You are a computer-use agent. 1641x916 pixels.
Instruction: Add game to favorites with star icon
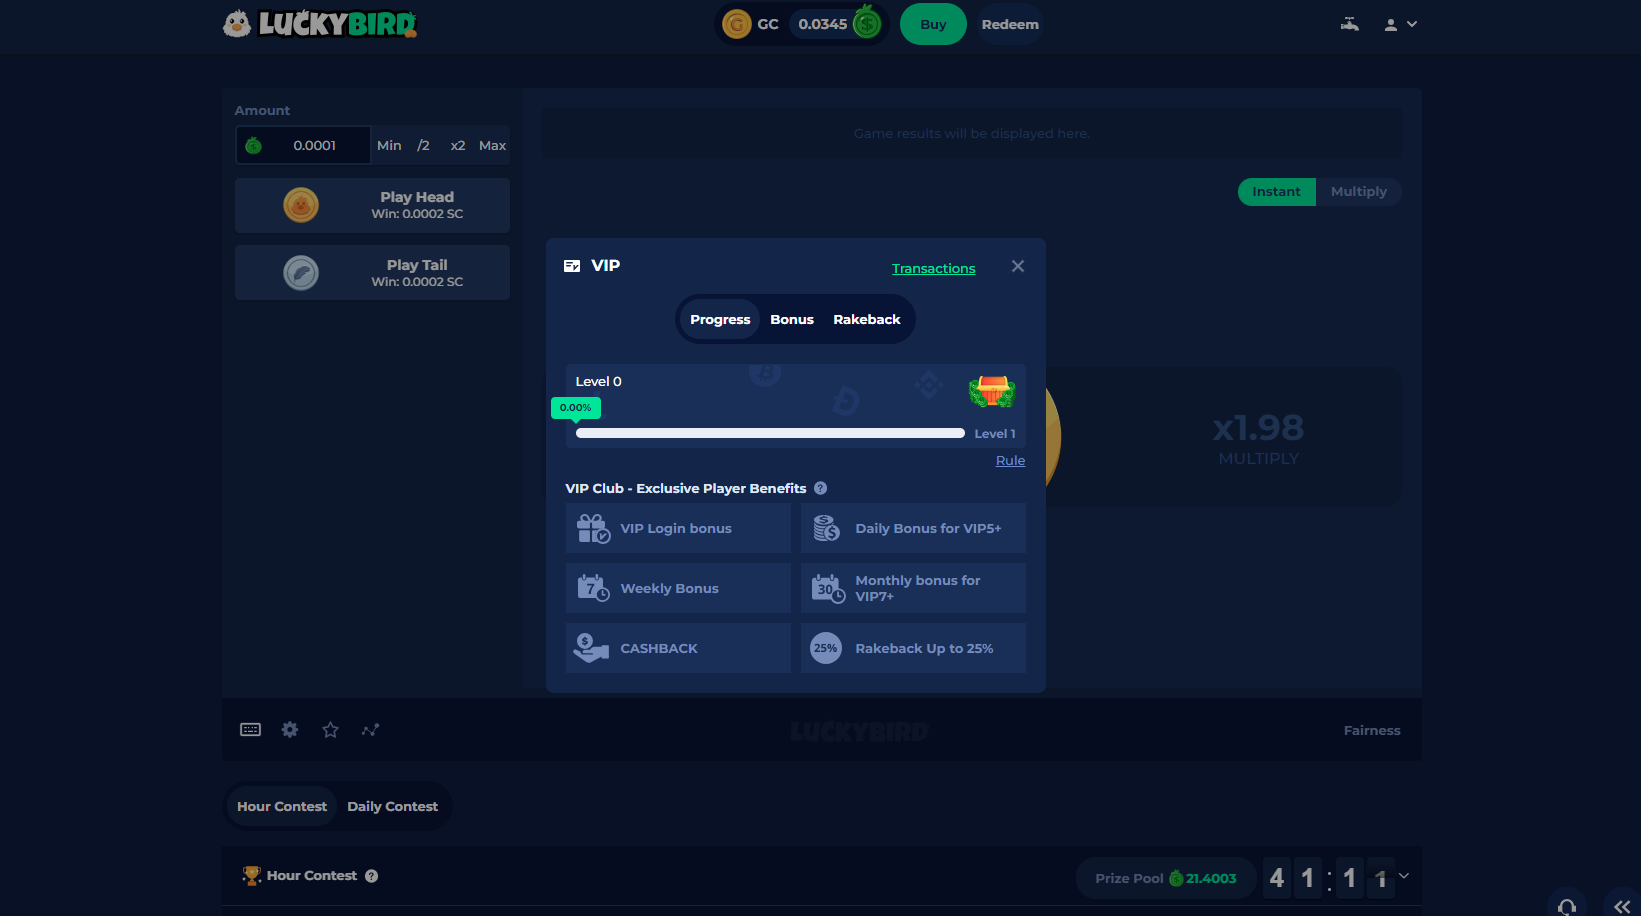click(x=330, y=730)
